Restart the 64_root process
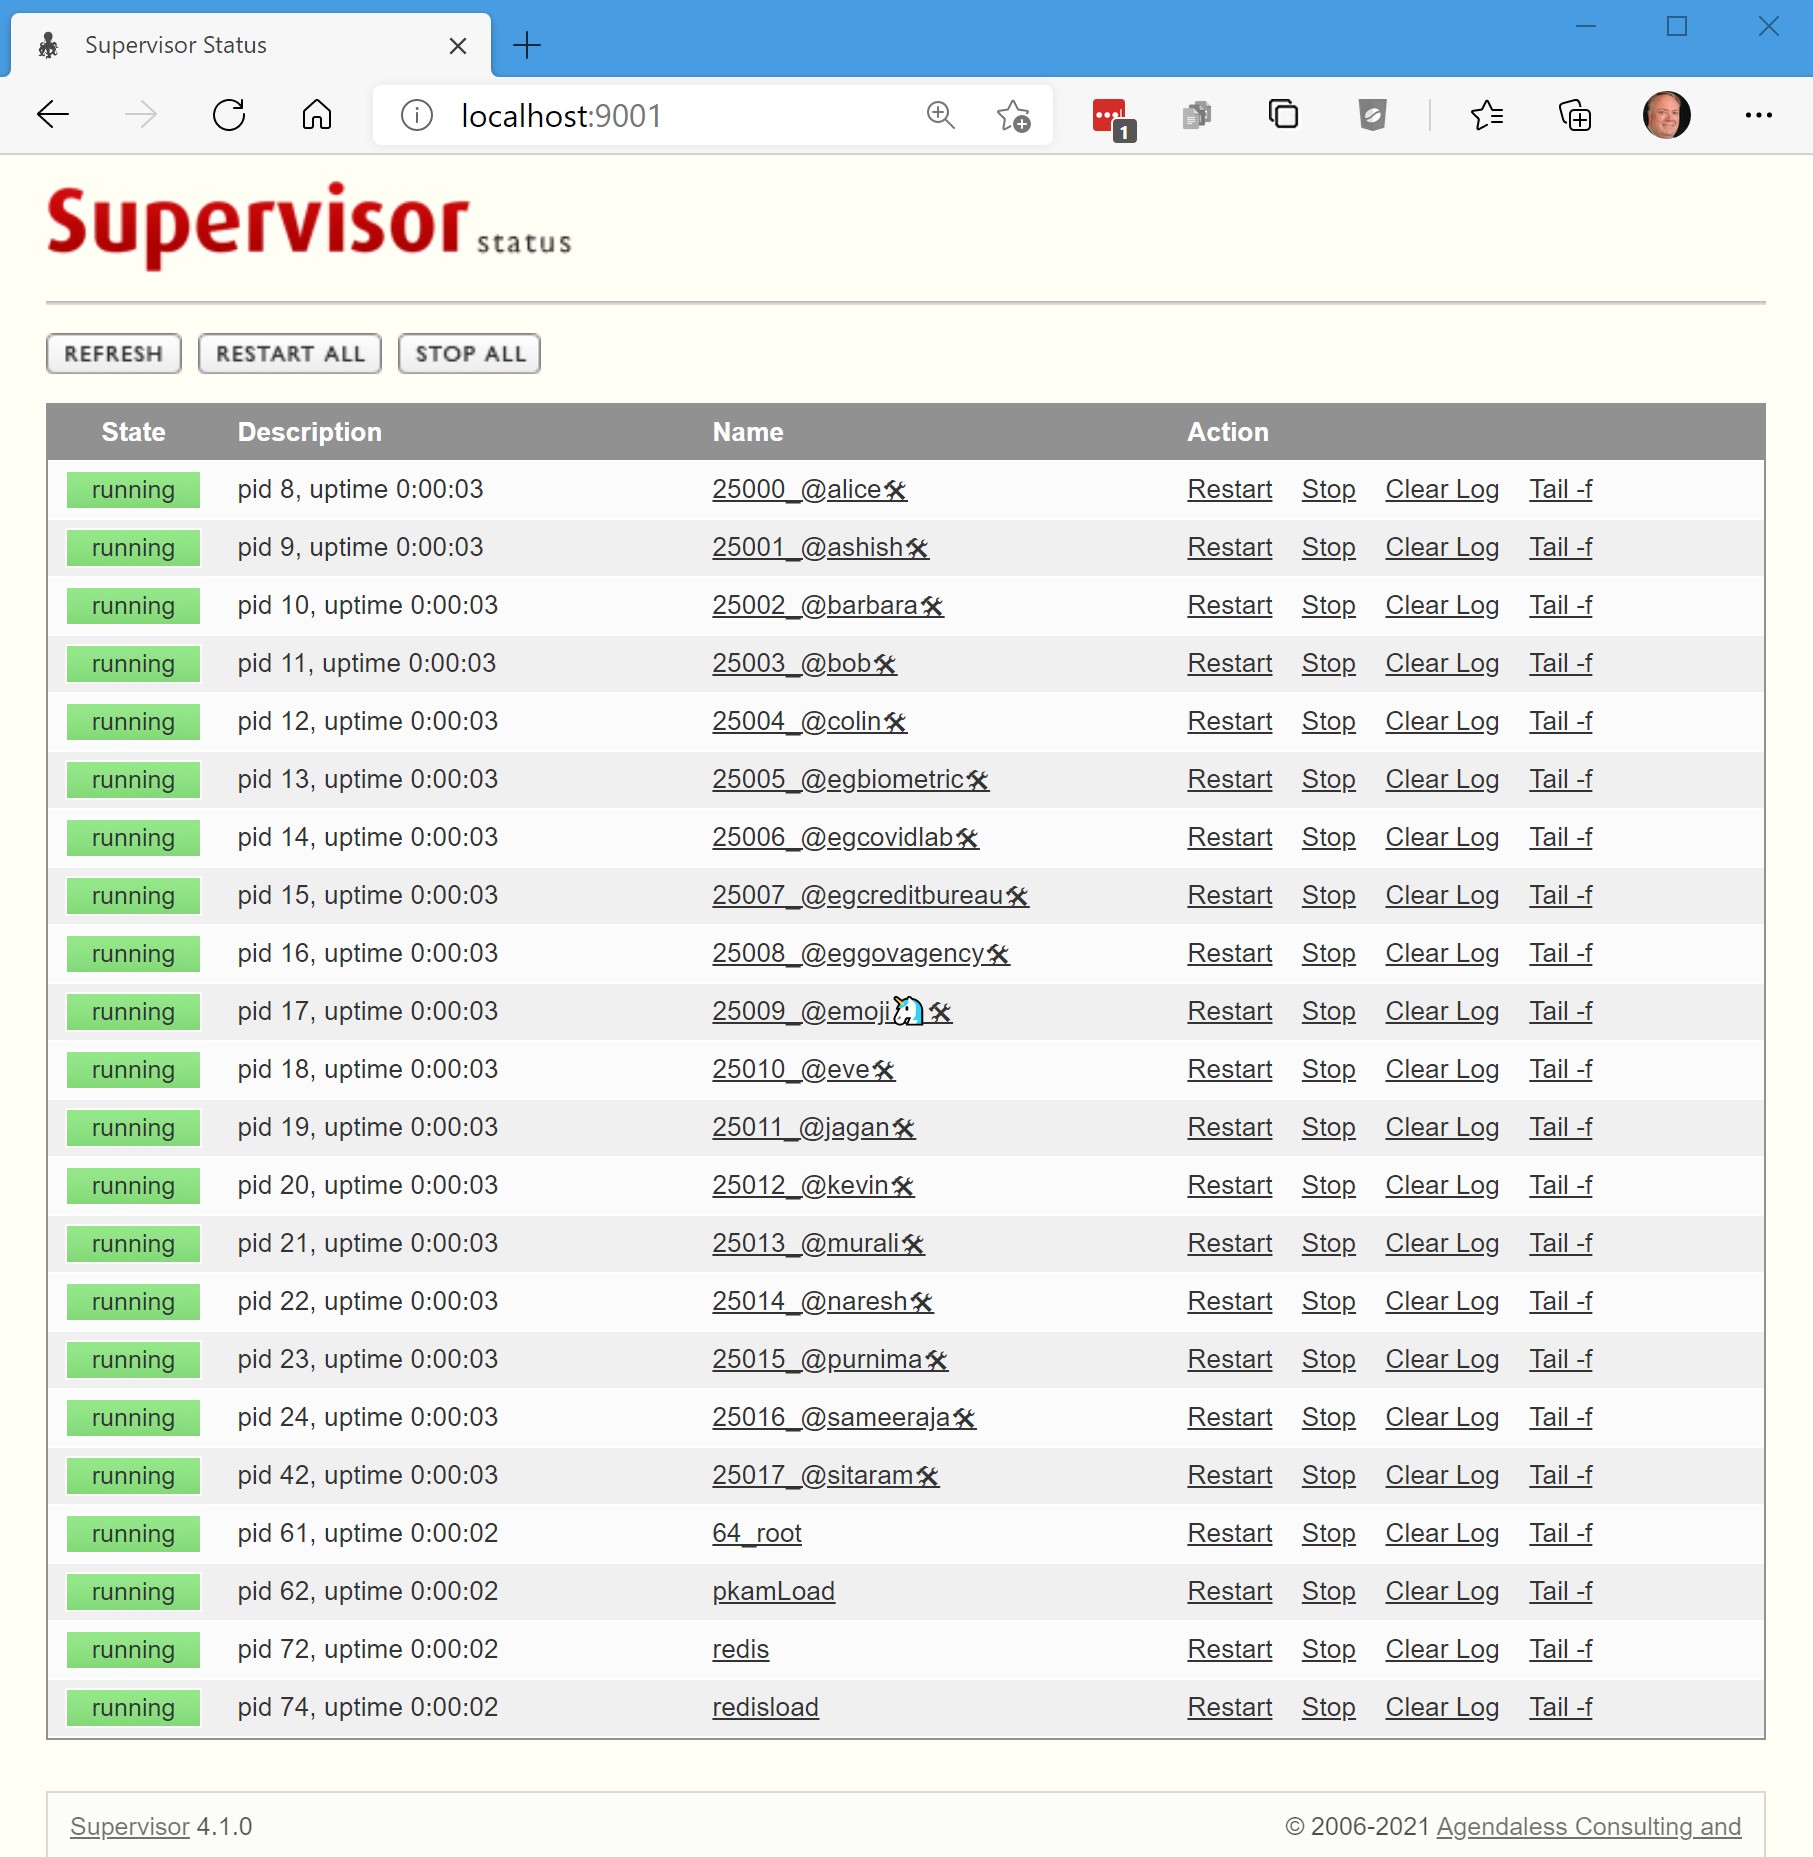This screenshot has height=1857, width=1813. tap(1230, 1534)
